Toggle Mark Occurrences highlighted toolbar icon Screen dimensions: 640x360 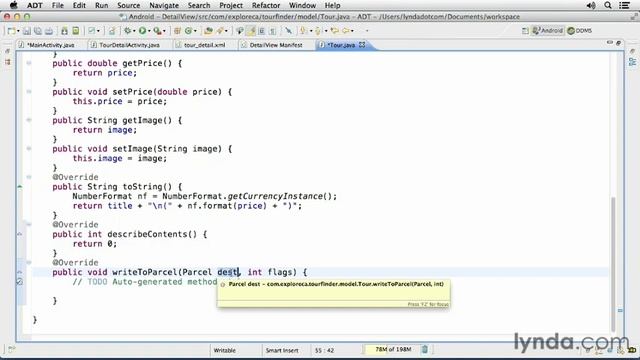pyautogui.click(x=251, y=31)
